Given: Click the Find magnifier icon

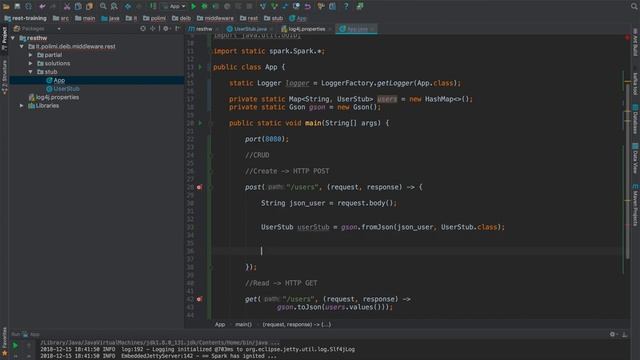Looking at the screenshot, I should tap(103, 6).
